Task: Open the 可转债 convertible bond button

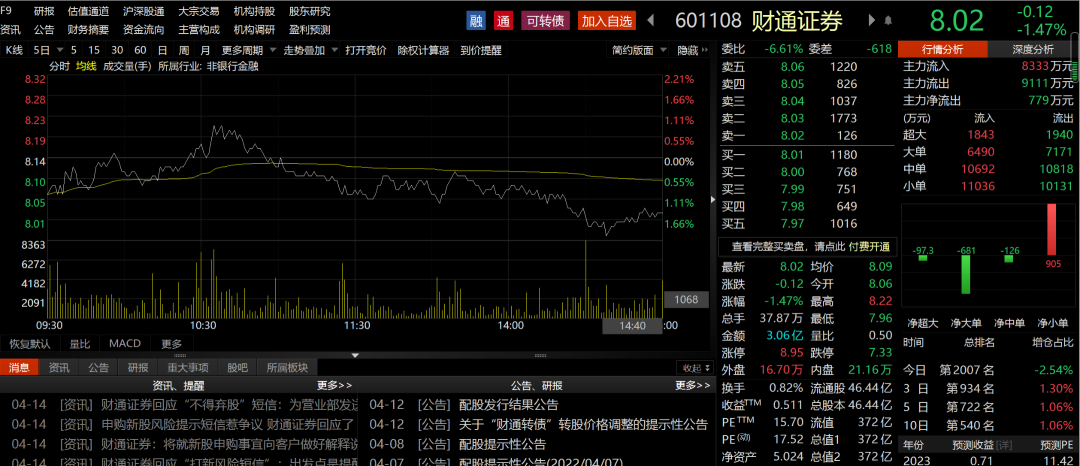Action: click(x=546, y=21)
